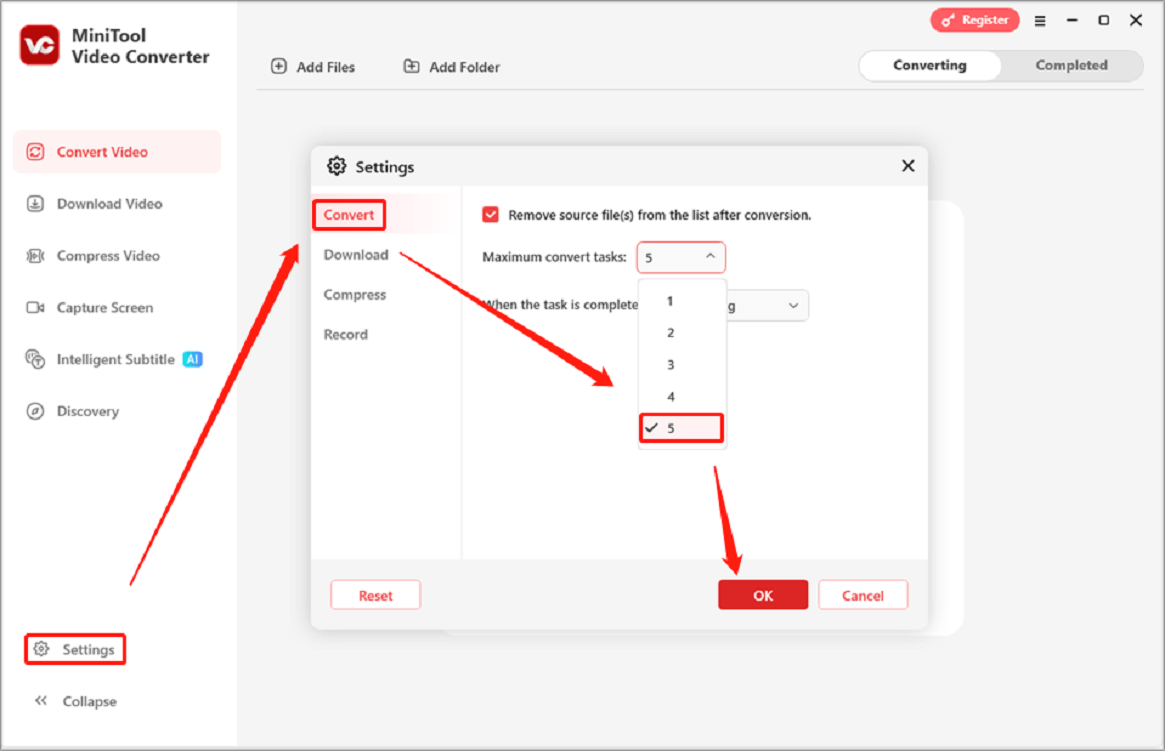Switch to the Converting tab
Image resolution: width=1165 pixels, height=751 pixels.
click(x=929, y=65)
